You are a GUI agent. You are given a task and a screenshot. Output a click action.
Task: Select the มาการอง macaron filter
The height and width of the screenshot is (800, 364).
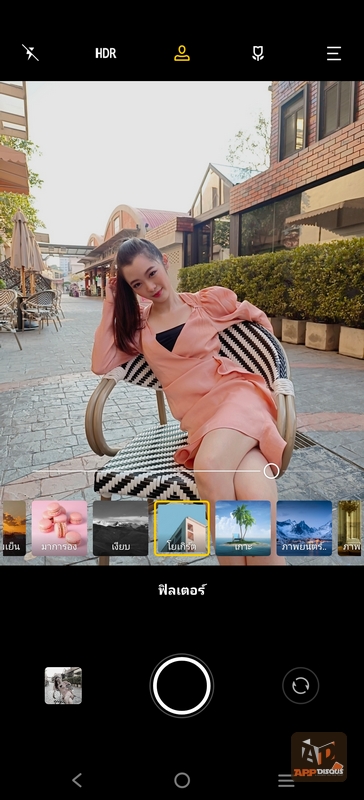[59, 528]
